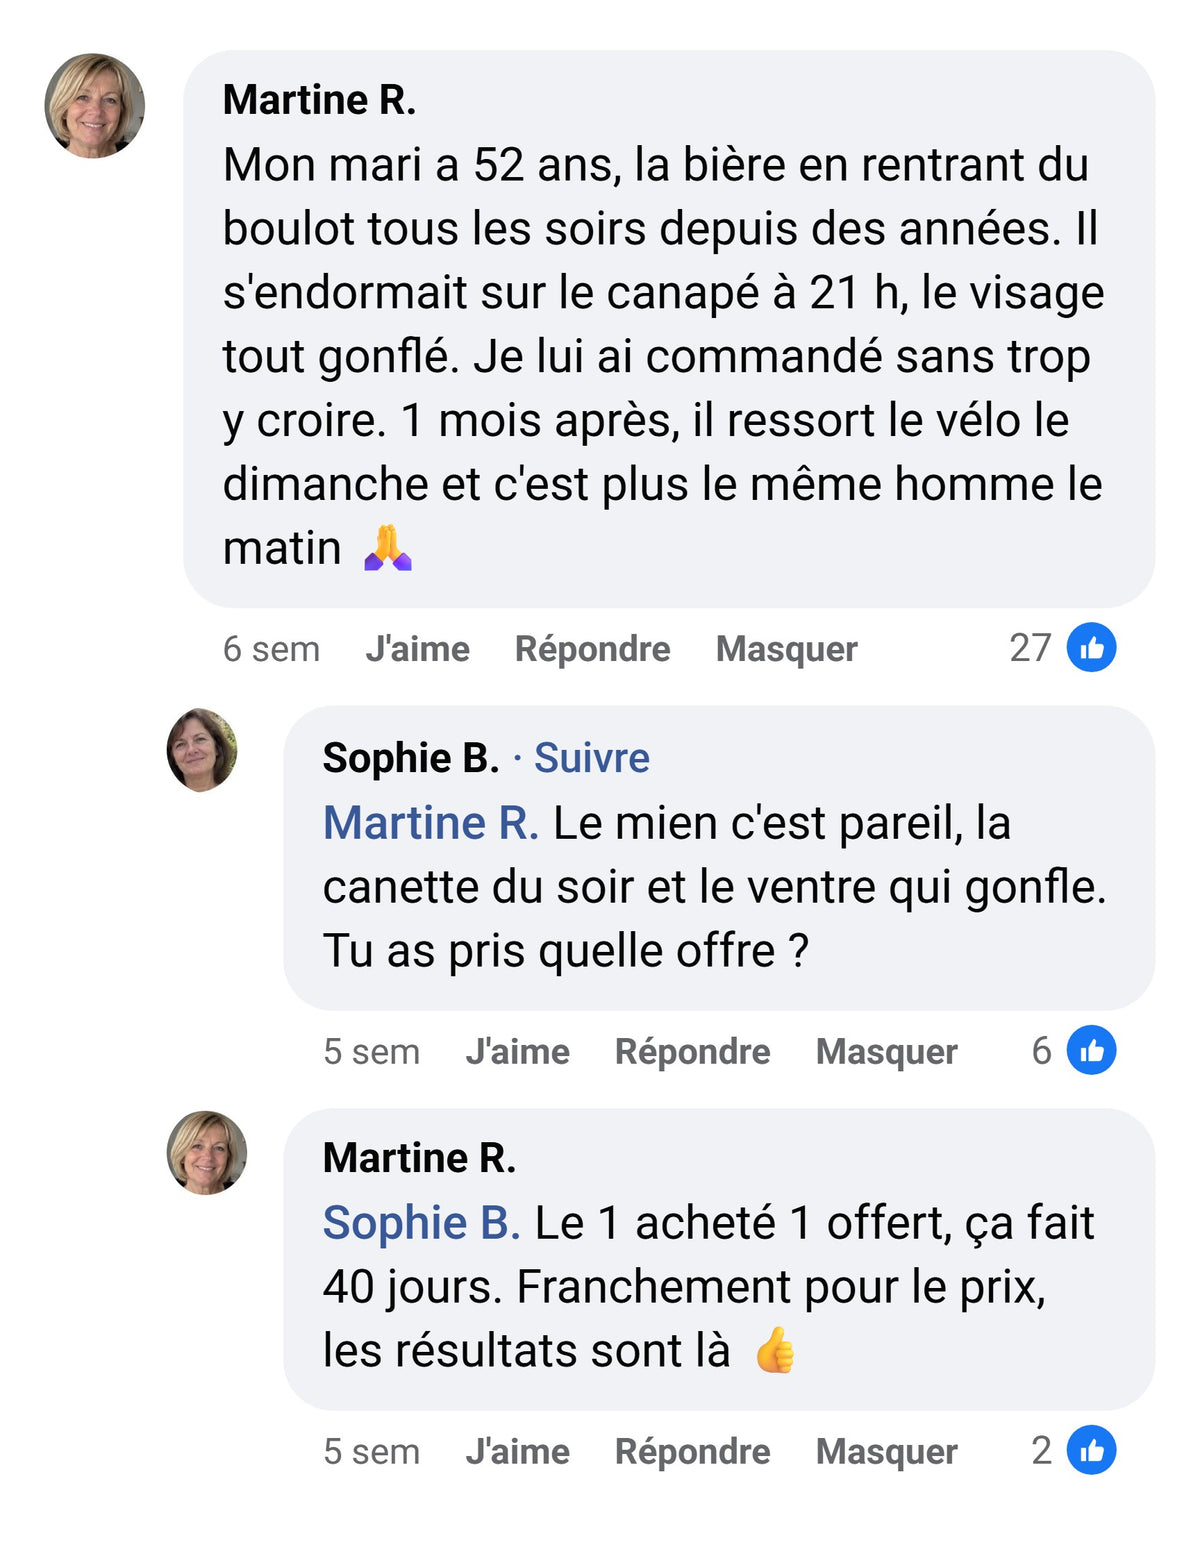The image size is (1200, 1547).
Task: Click the like reaction icon showing 6
Action: 1091,1050
